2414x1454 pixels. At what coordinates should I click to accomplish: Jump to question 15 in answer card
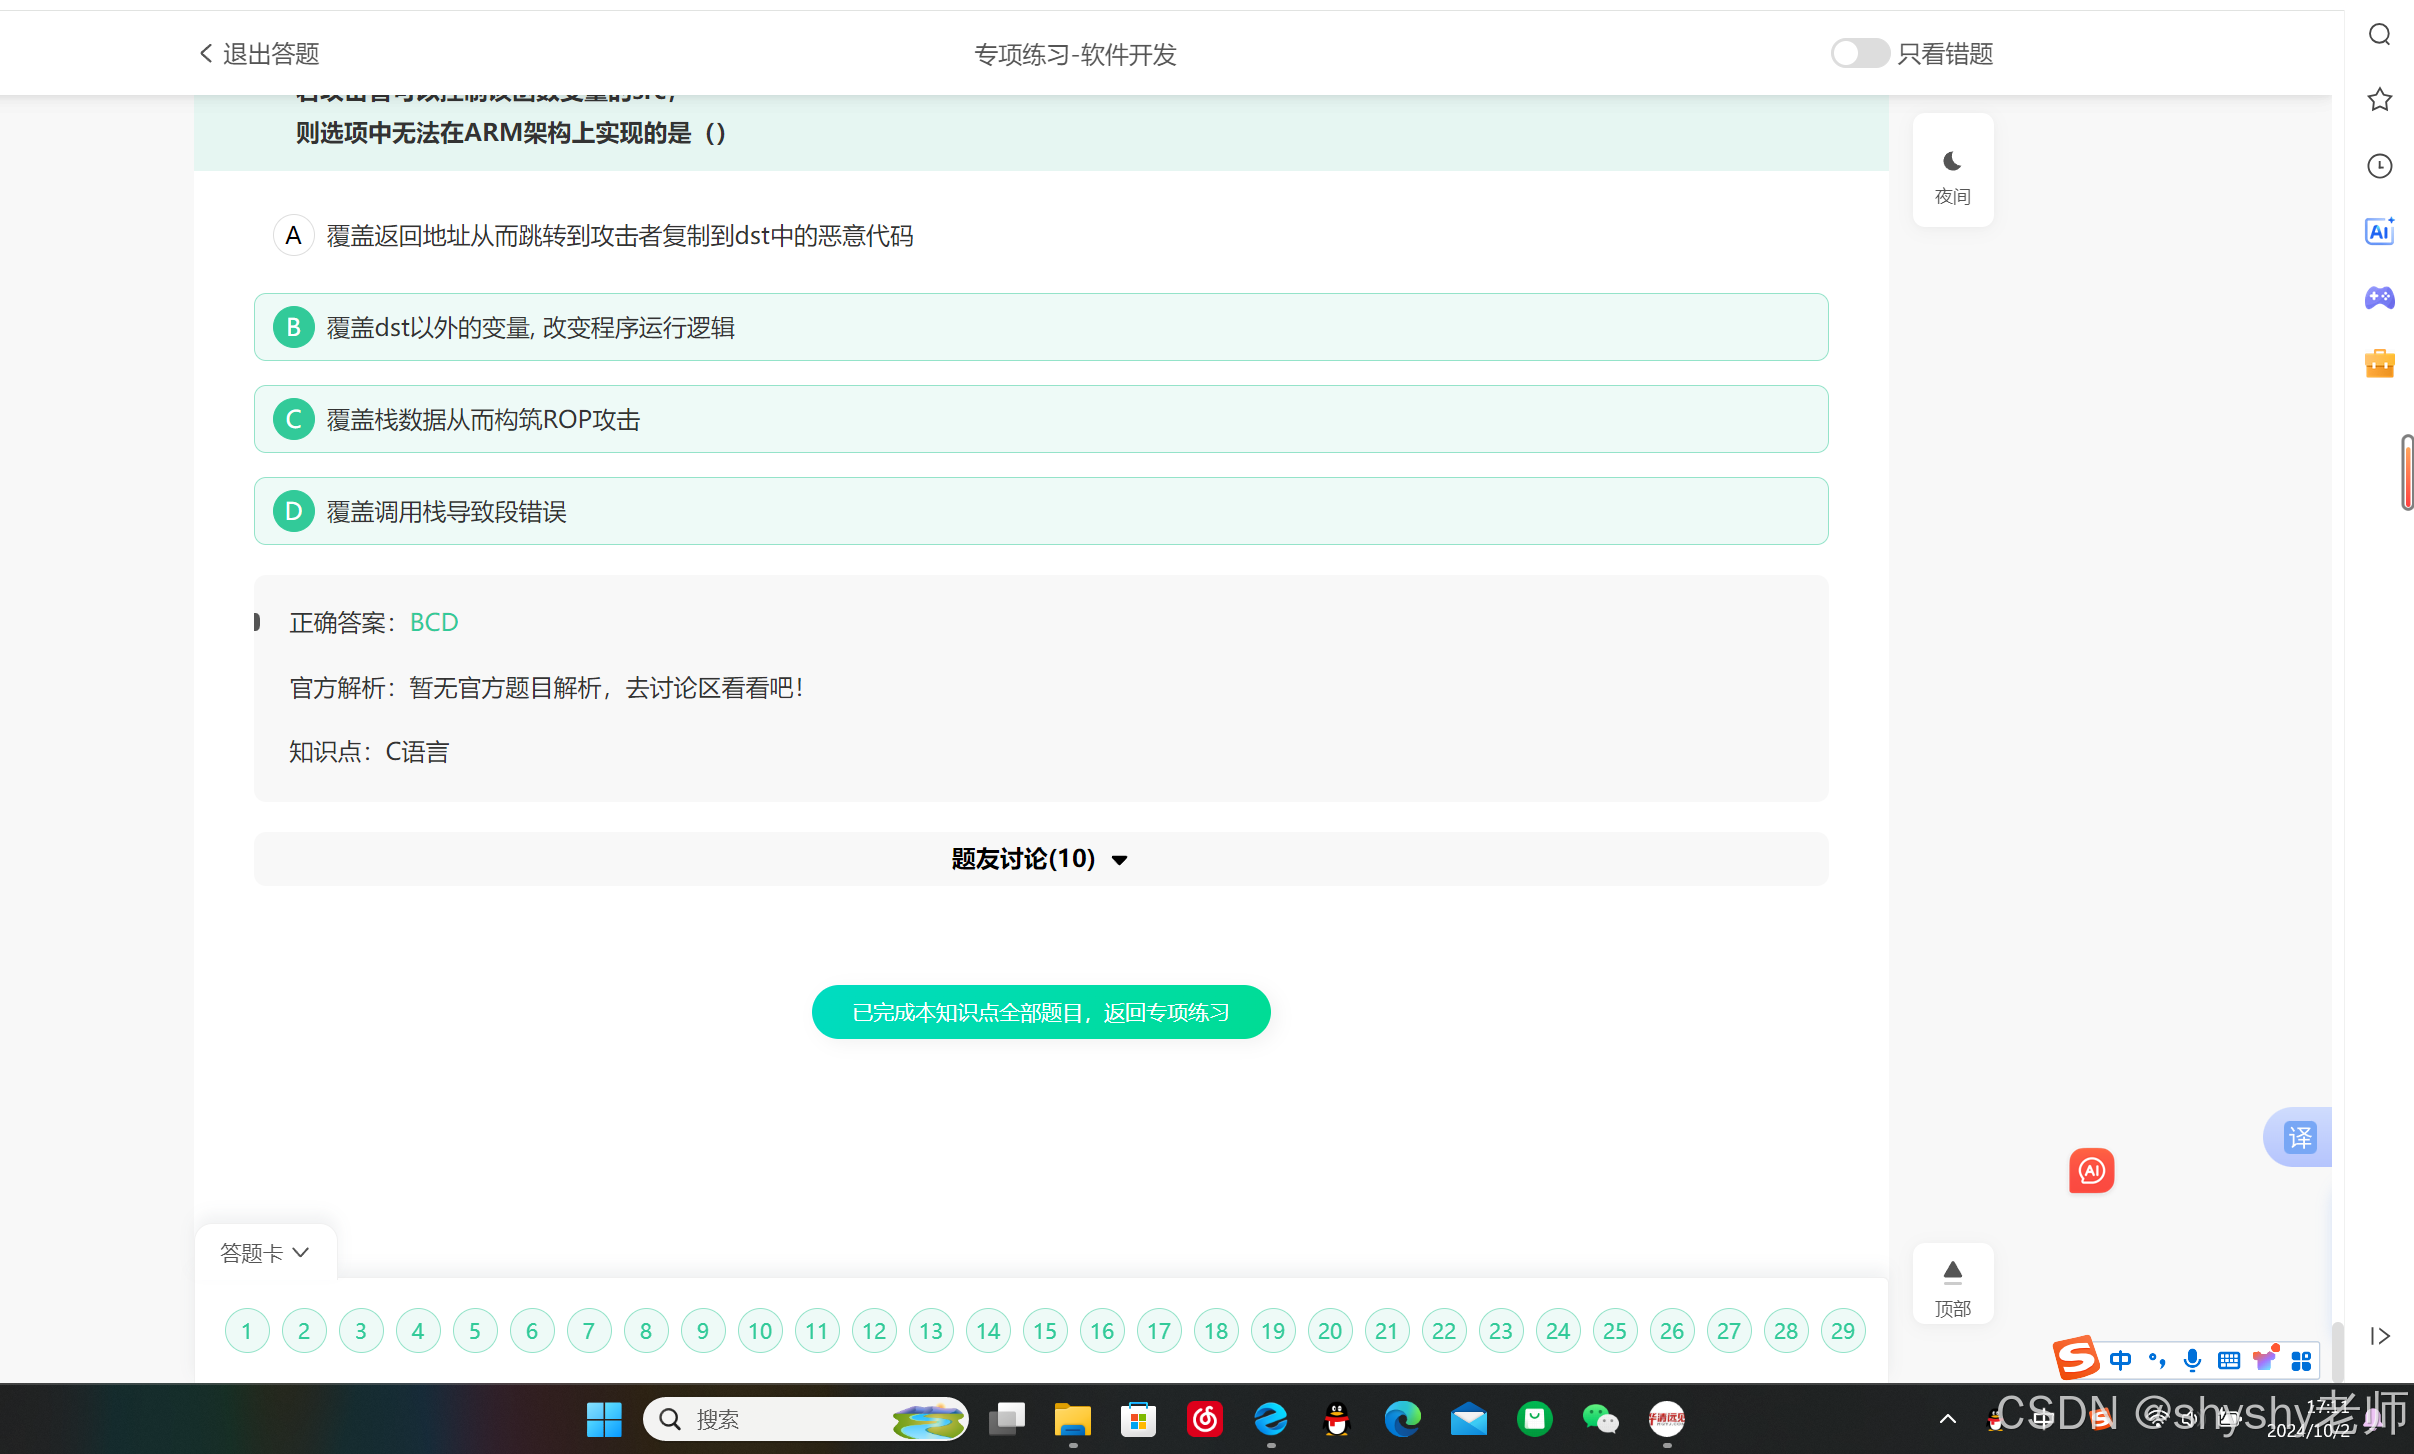[1045, 1331]
